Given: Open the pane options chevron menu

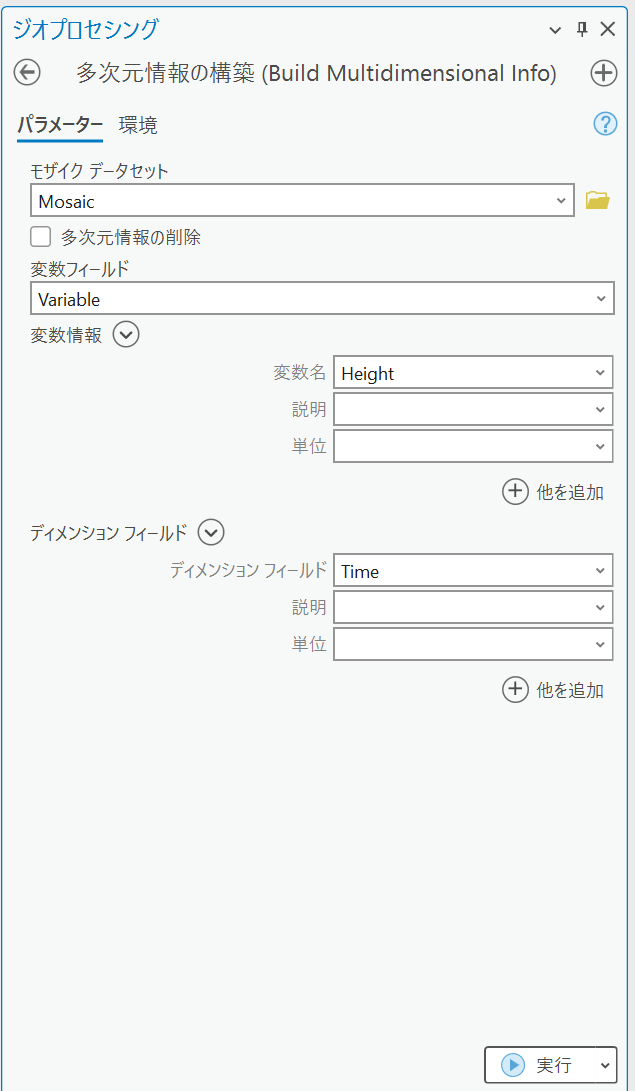Looking at the screenshot, I should [555, 29].
